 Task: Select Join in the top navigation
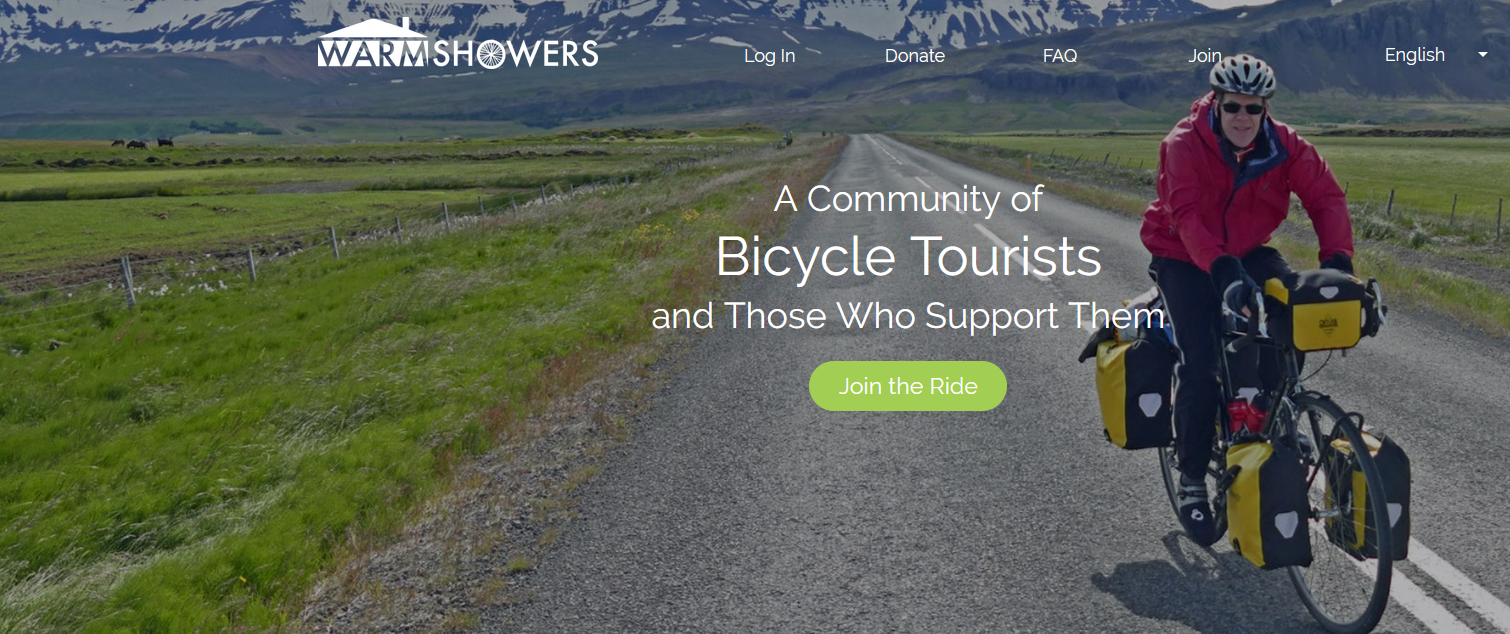pos(1205,56)
